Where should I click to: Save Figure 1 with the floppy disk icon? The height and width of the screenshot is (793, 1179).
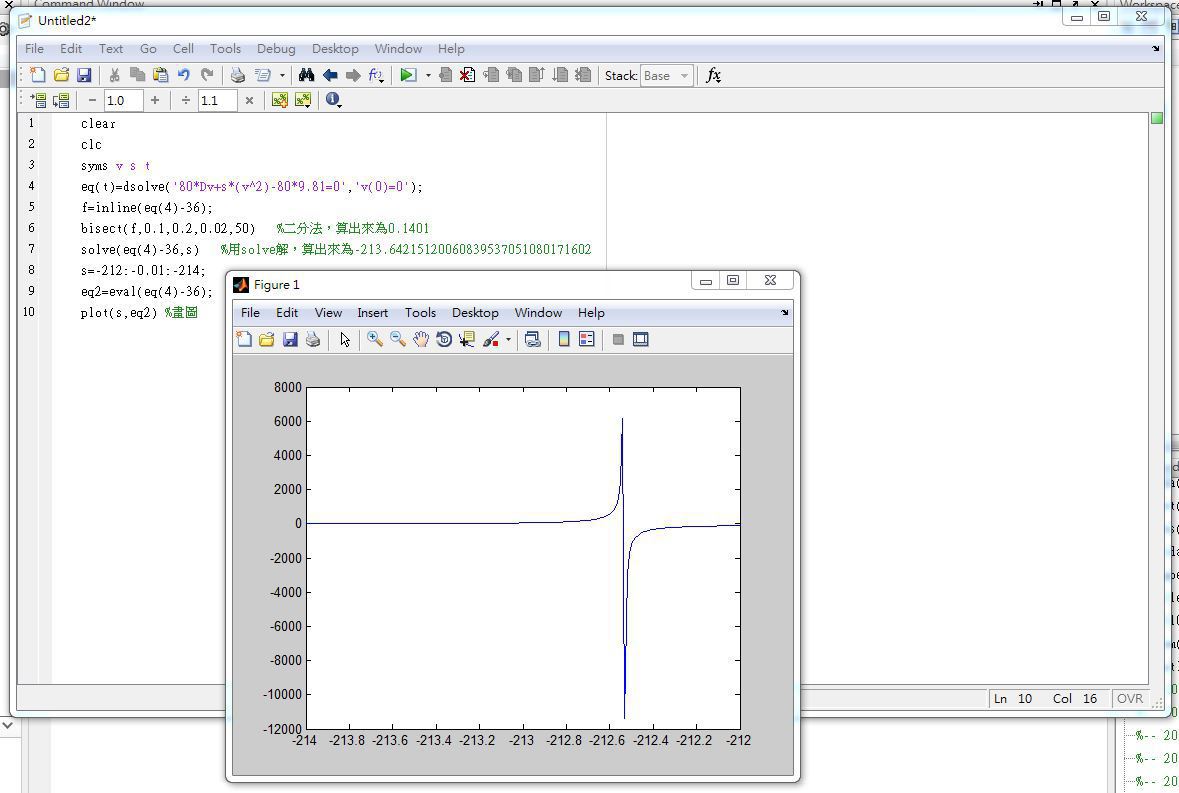coord(290,340)
